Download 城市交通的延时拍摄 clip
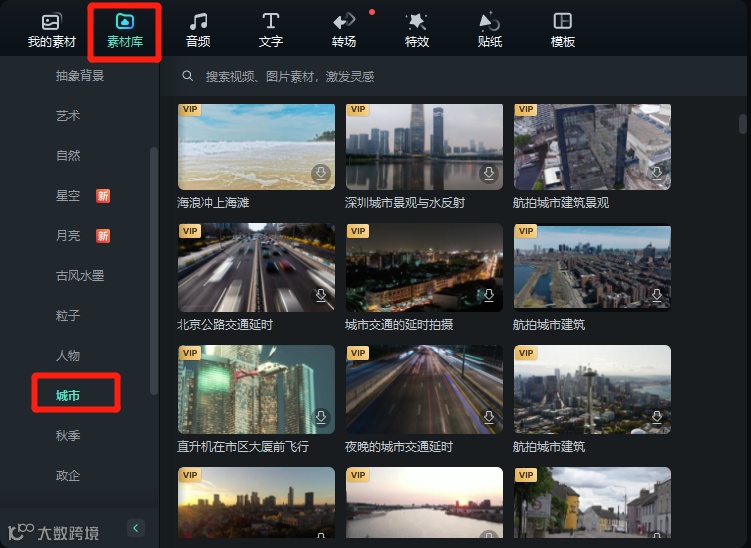This screenshot has height=548, width=751. point(489,296)
